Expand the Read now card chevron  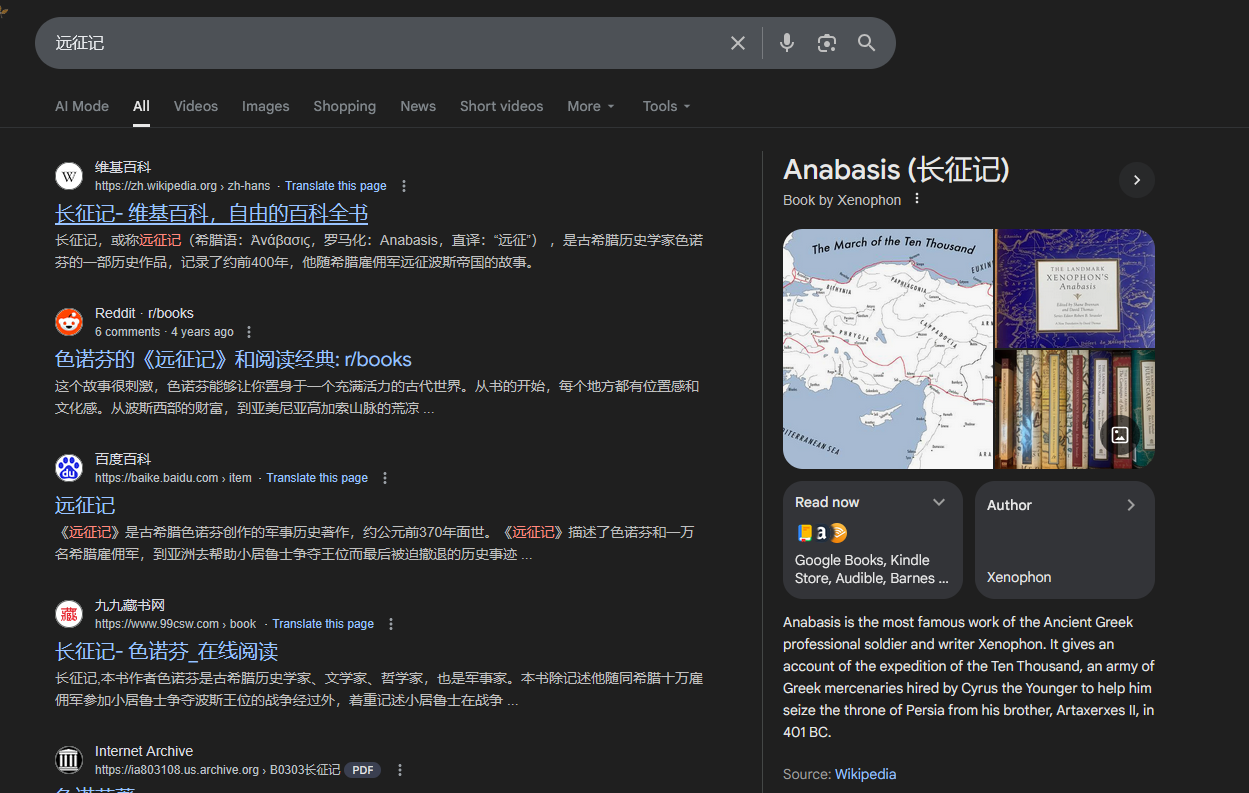[x=939, y=502]
